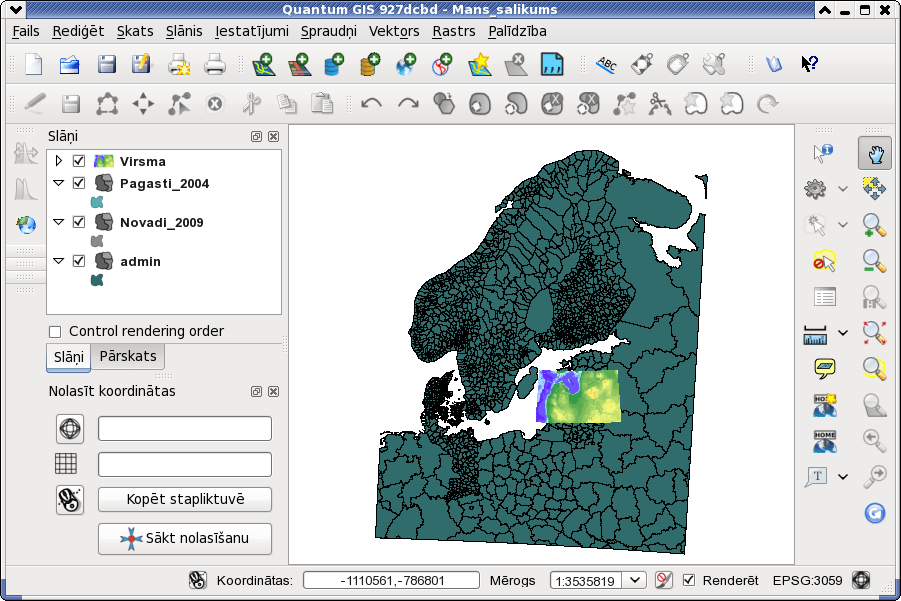
Task: Open the Fails menu
Action: [26, 31]
